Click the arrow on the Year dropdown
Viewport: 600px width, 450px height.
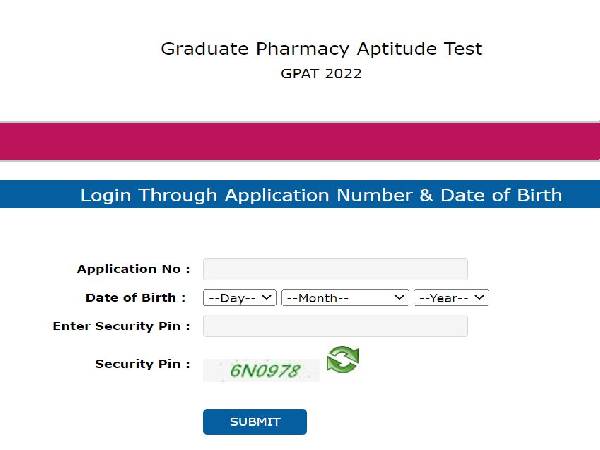[x=480, y=298]
